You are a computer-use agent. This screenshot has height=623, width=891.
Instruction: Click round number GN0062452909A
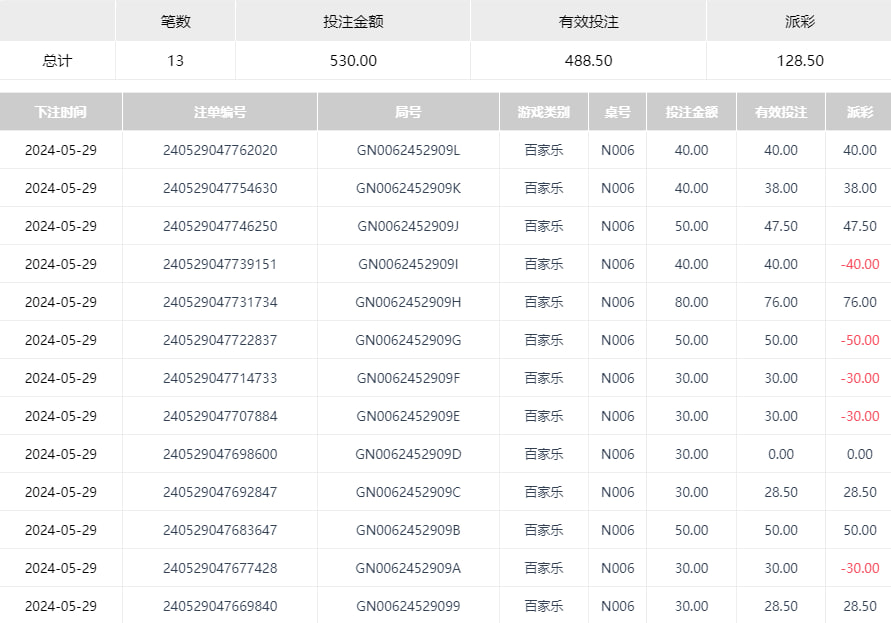[x=408, y=568]
